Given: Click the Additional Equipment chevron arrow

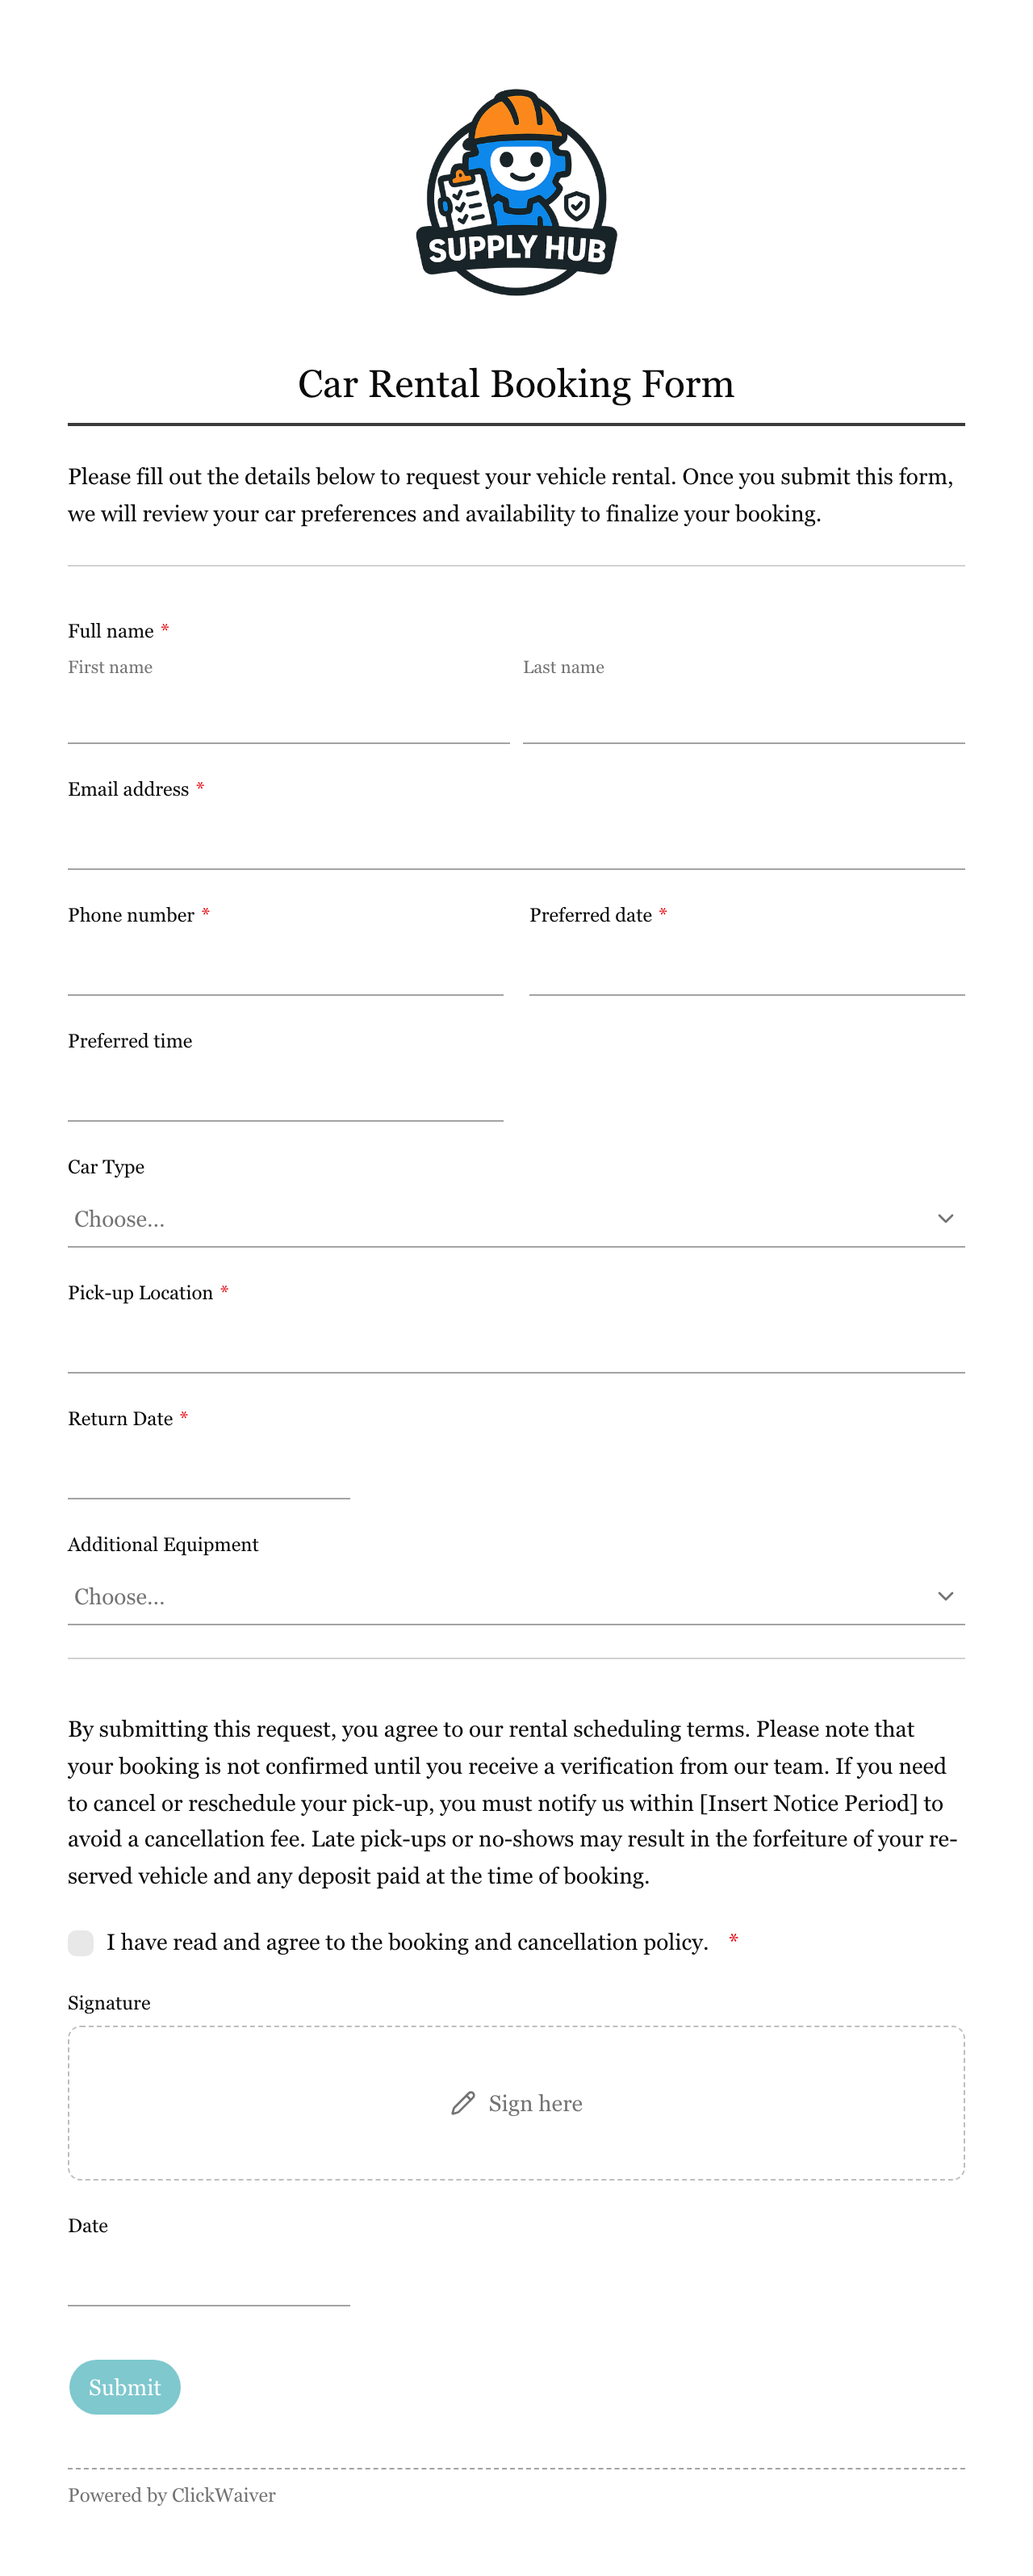Looking at the screenshot, I should 945,1596.
